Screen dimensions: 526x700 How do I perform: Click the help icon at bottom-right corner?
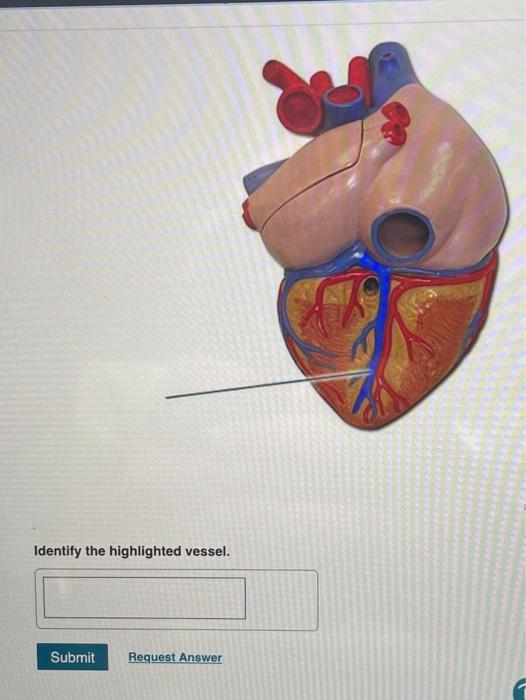[x=520, y=689]
